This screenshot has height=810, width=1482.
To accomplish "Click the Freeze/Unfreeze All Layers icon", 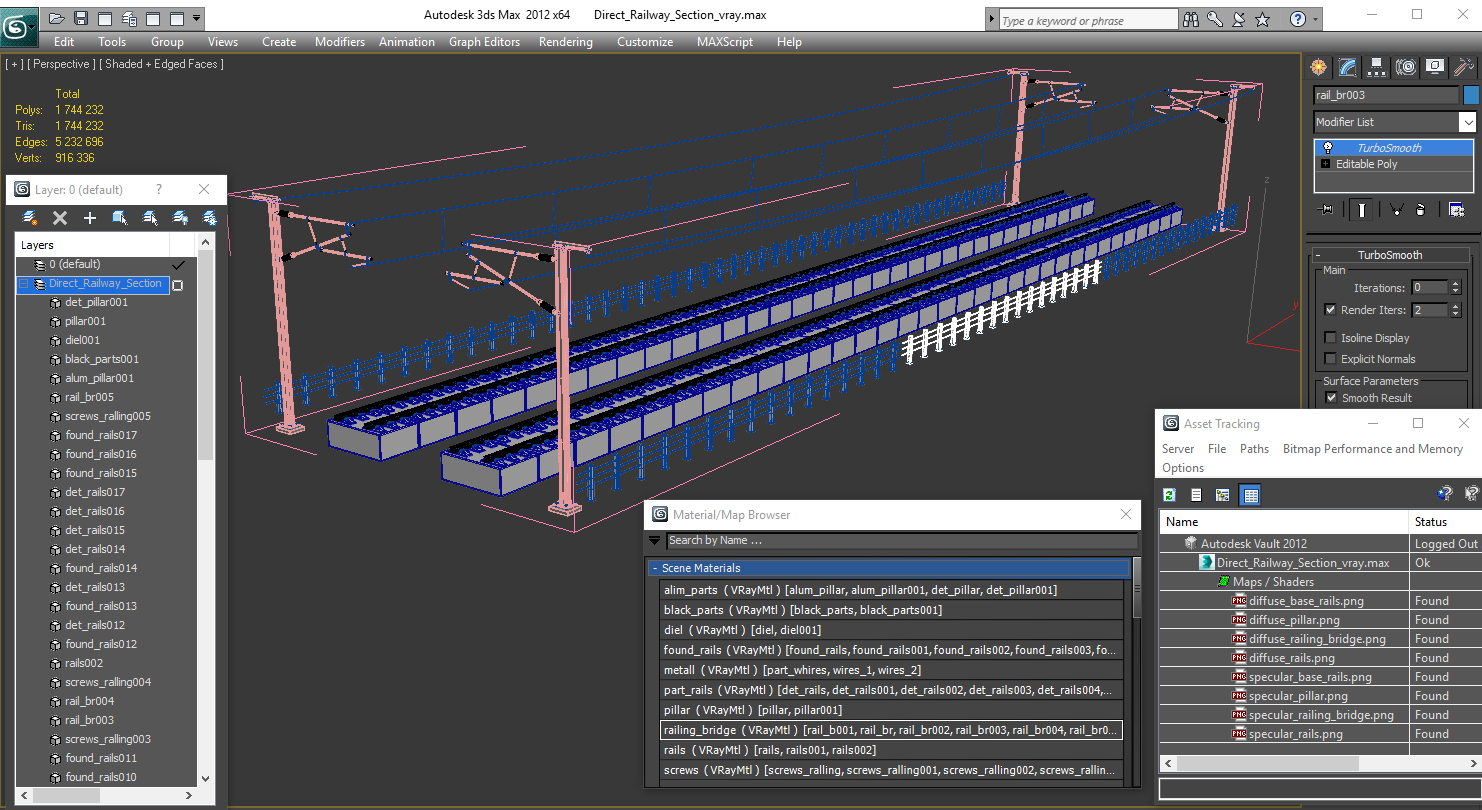I will click(x=210, y=218).
